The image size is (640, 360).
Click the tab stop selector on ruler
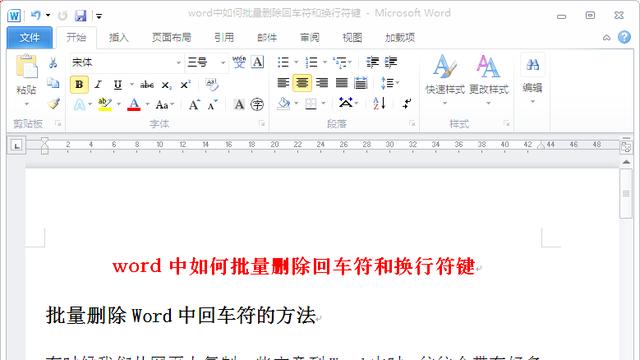(x=16, y=145)
